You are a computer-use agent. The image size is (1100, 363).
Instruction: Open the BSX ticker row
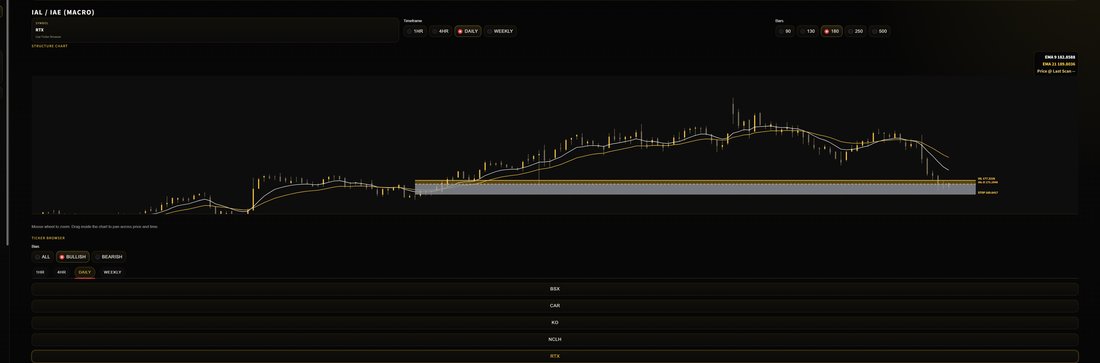point(554,289)
